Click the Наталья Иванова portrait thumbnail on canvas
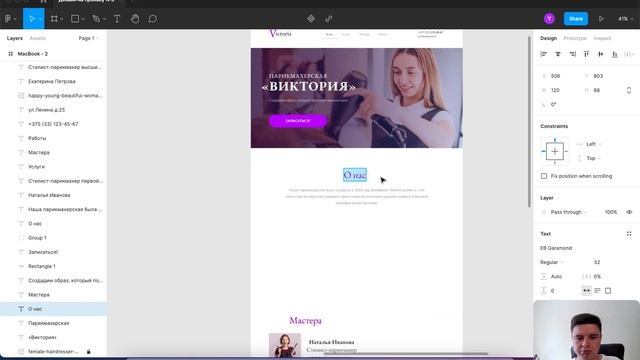The image size is (640, 360). click(284, 346)
